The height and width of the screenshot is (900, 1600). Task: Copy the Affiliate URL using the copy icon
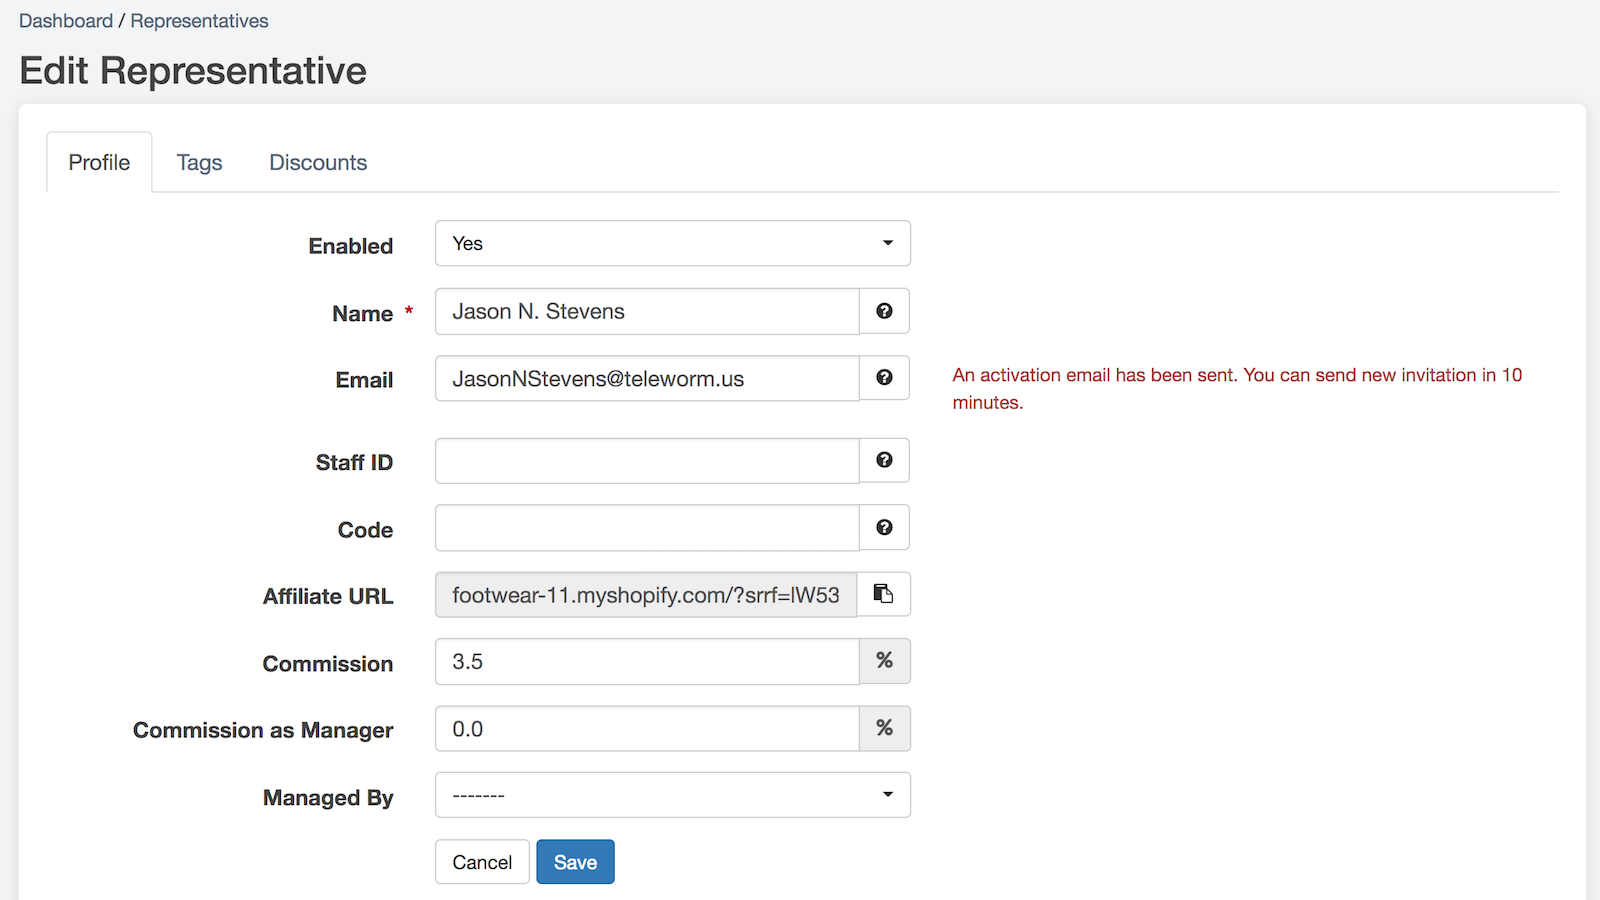884,593
